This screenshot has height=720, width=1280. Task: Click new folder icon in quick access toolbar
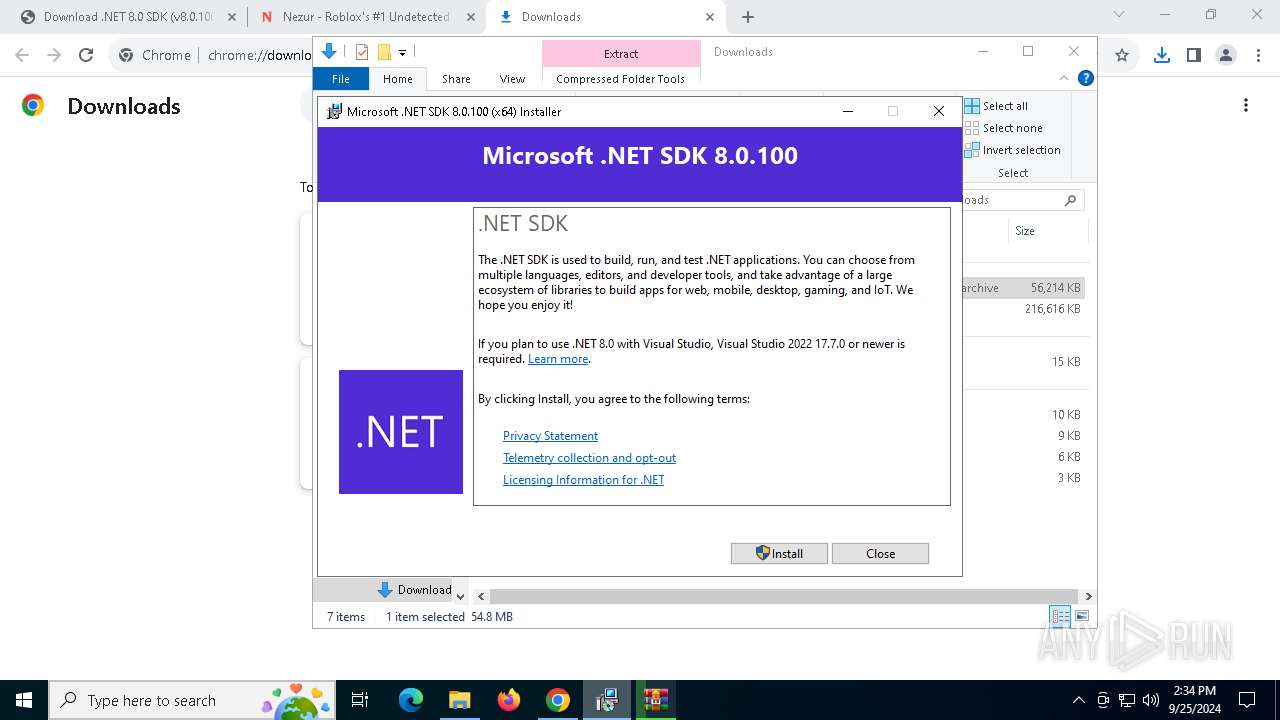384,52
